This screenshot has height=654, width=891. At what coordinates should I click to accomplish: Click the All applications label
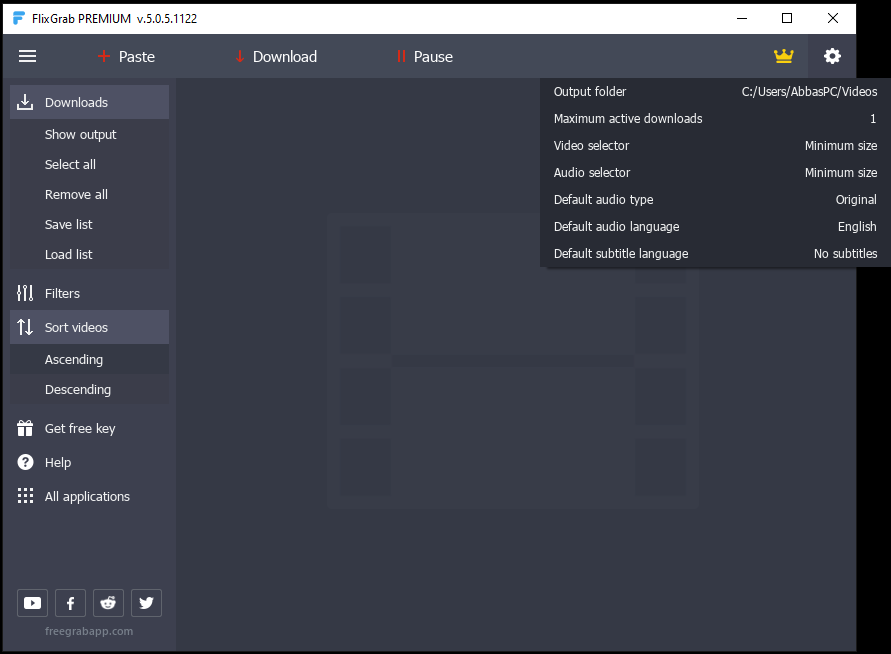87,497
